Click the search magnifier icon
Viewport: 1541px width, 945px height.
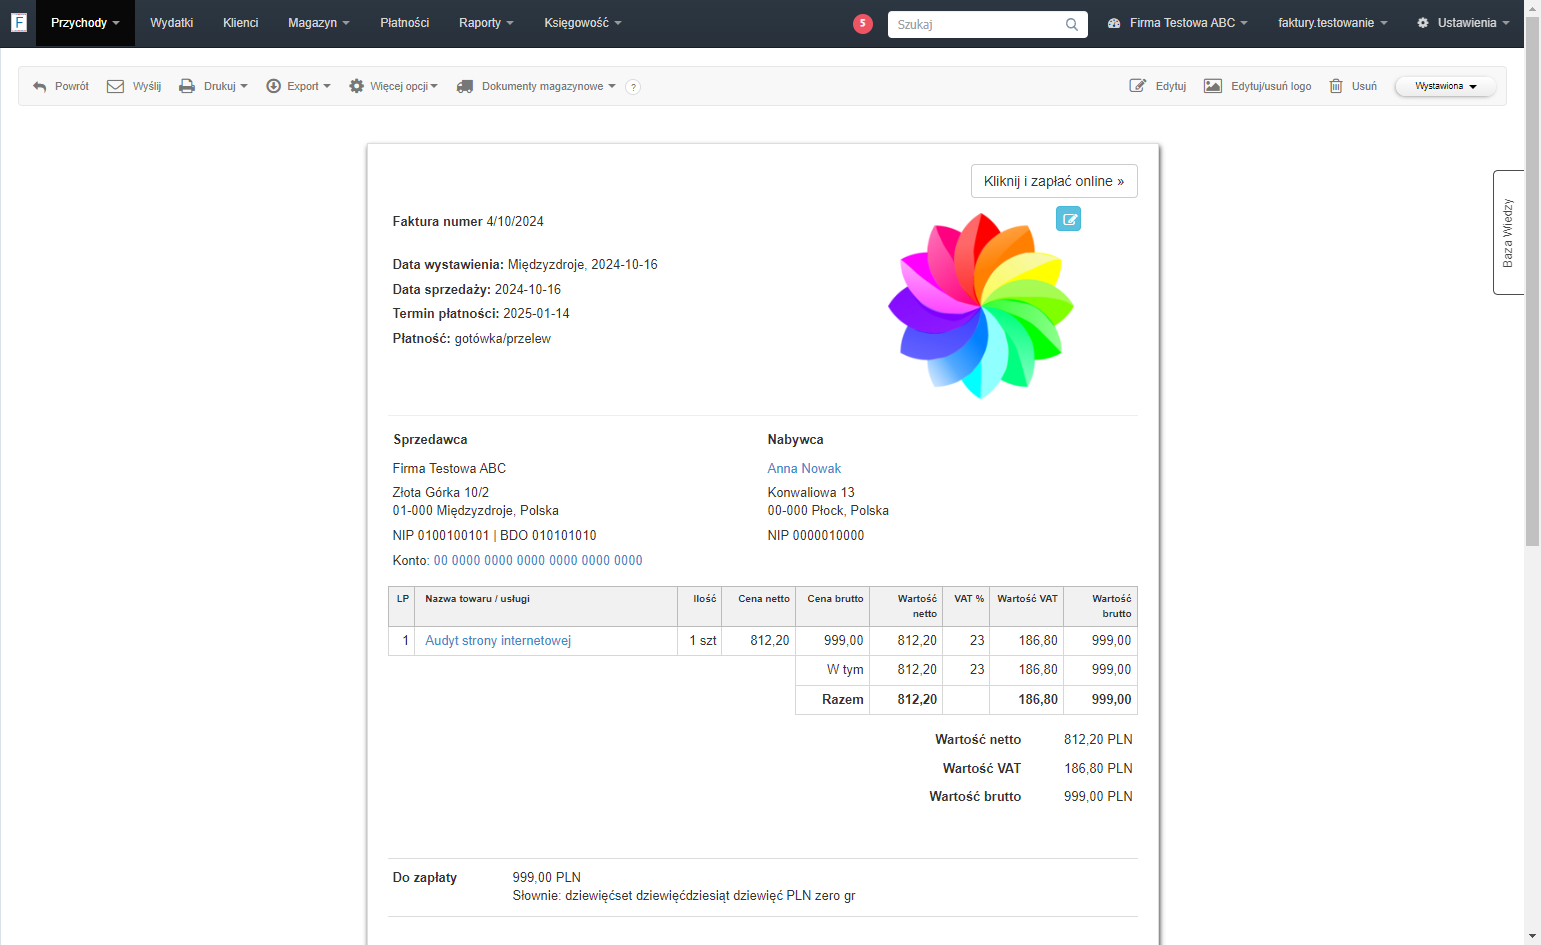click(1072, 24)
